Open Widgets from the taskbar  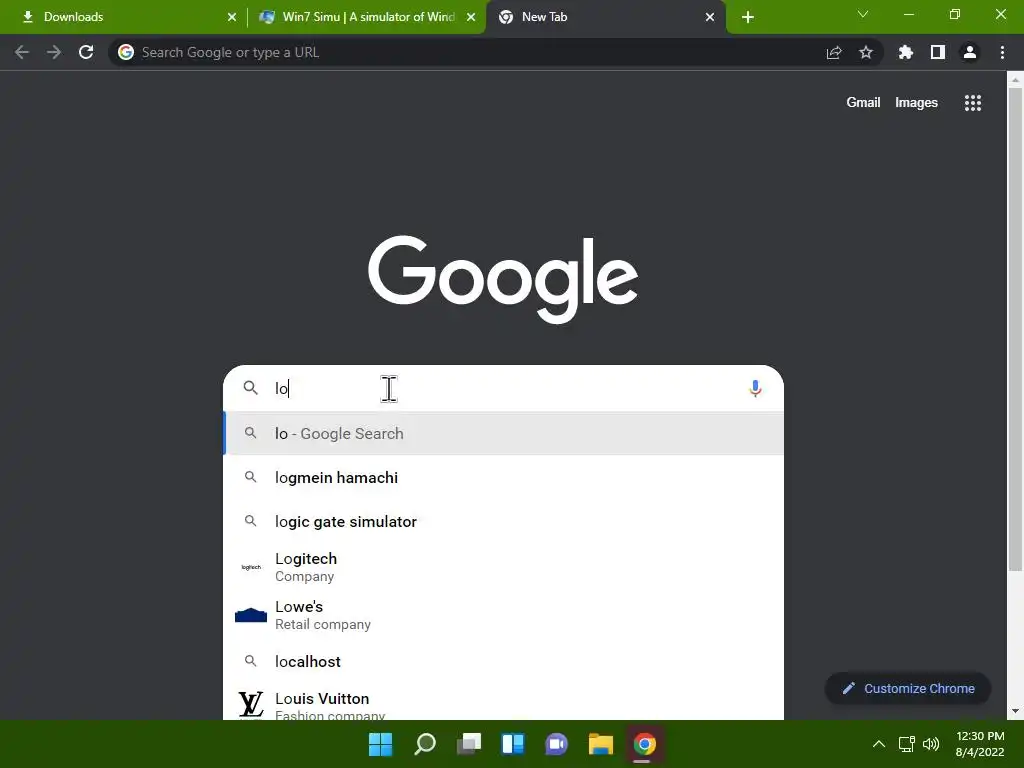513,744
